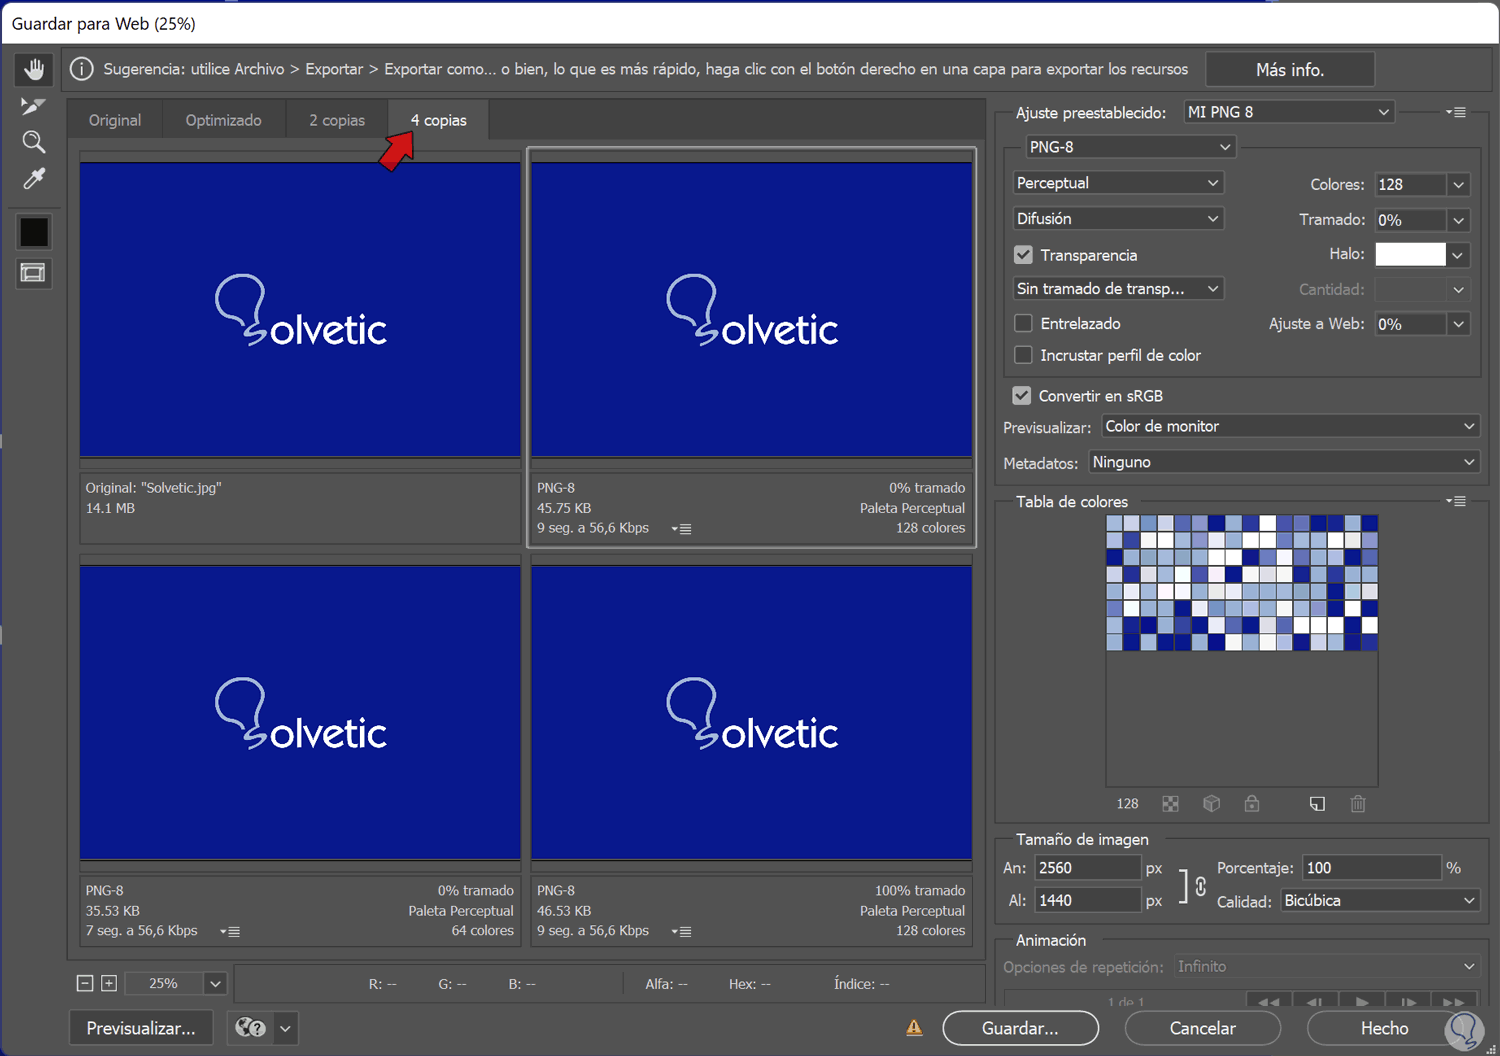Toggle the constrain proportions link icon
This screenshot has width=1500, height=1056.
1200,886
